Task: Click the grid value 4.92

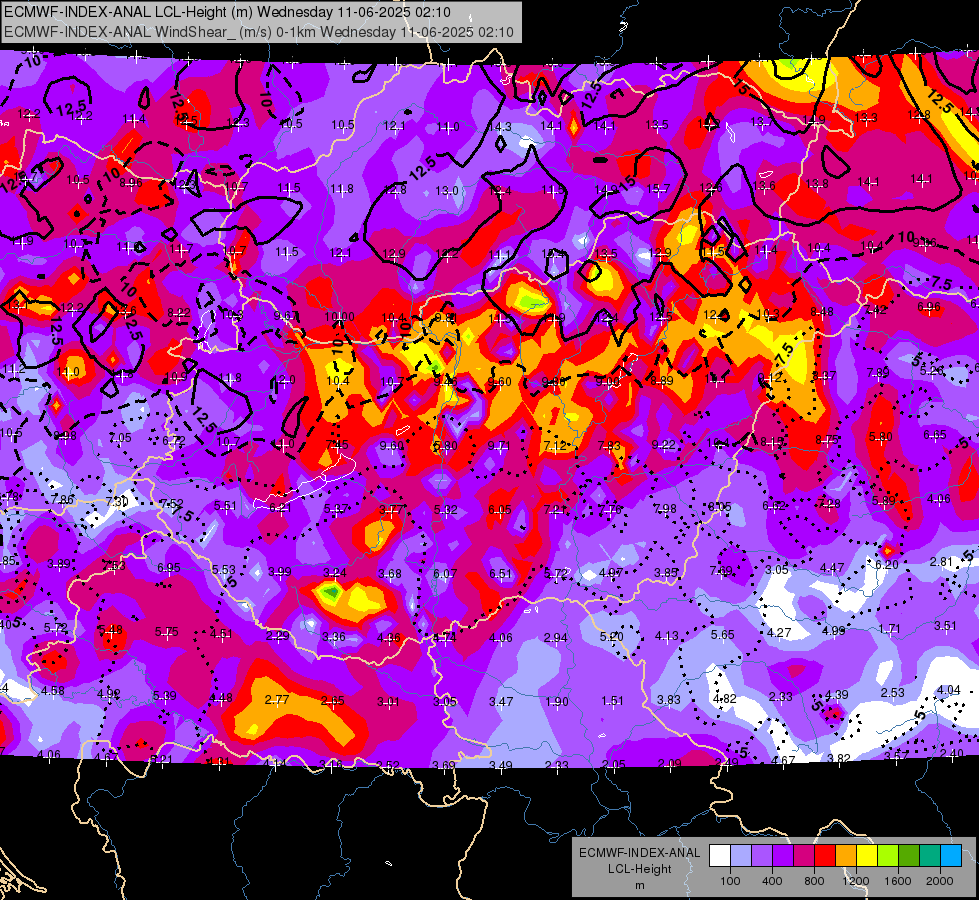Action: coord(108,693)
